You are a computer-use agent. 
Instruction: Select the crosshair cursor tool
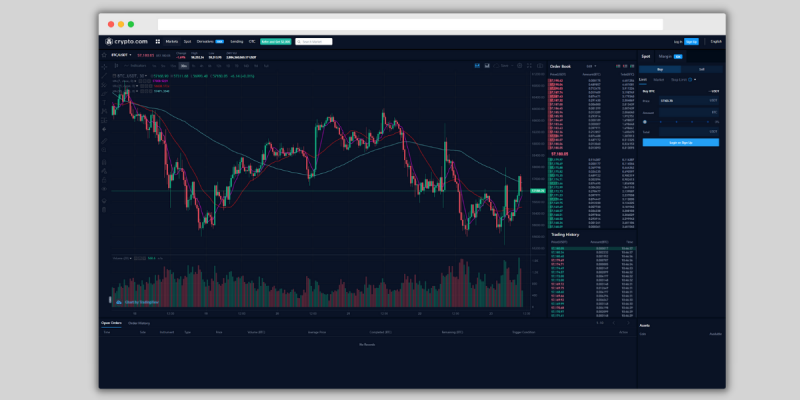(105, 67)
